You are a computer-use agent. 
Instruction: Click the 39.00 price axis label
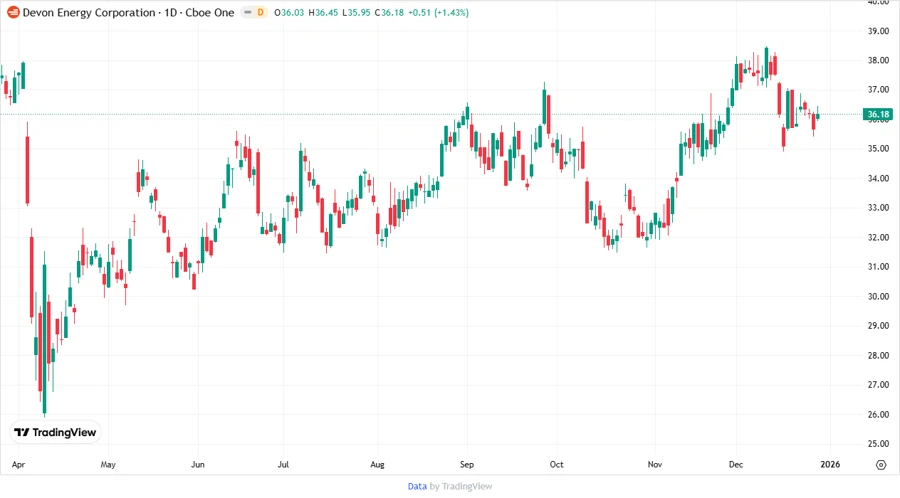878,31
